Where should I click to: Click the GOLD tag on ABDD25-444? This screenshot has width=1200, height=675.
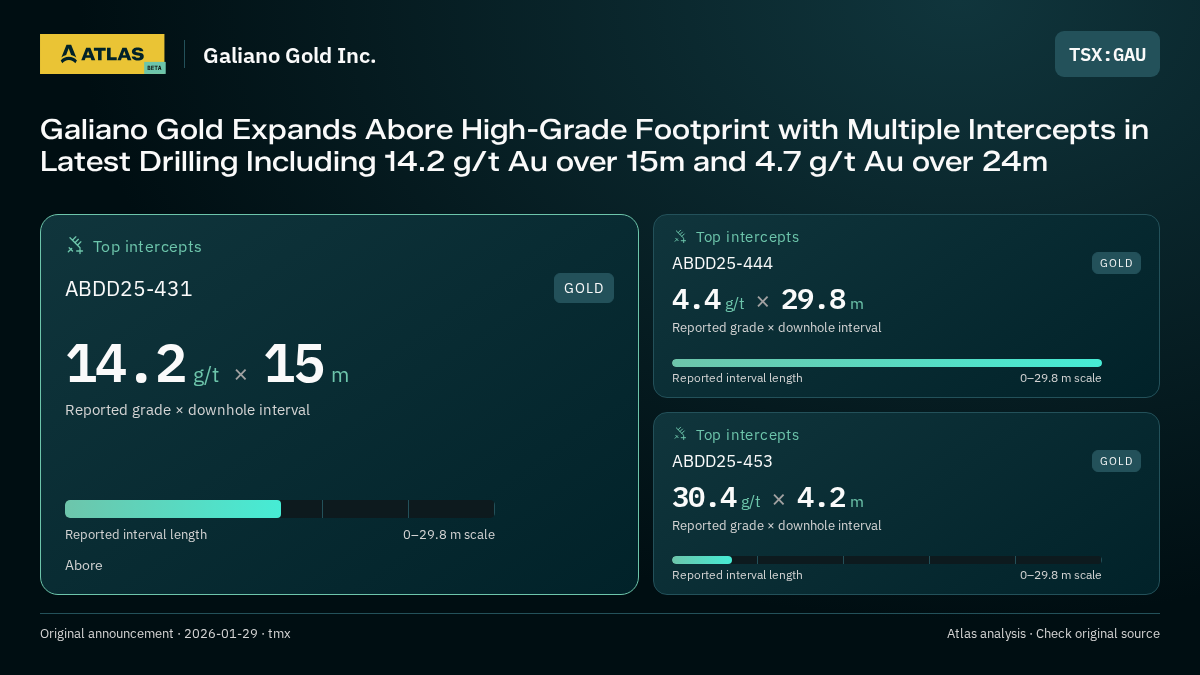(1116, 263)
